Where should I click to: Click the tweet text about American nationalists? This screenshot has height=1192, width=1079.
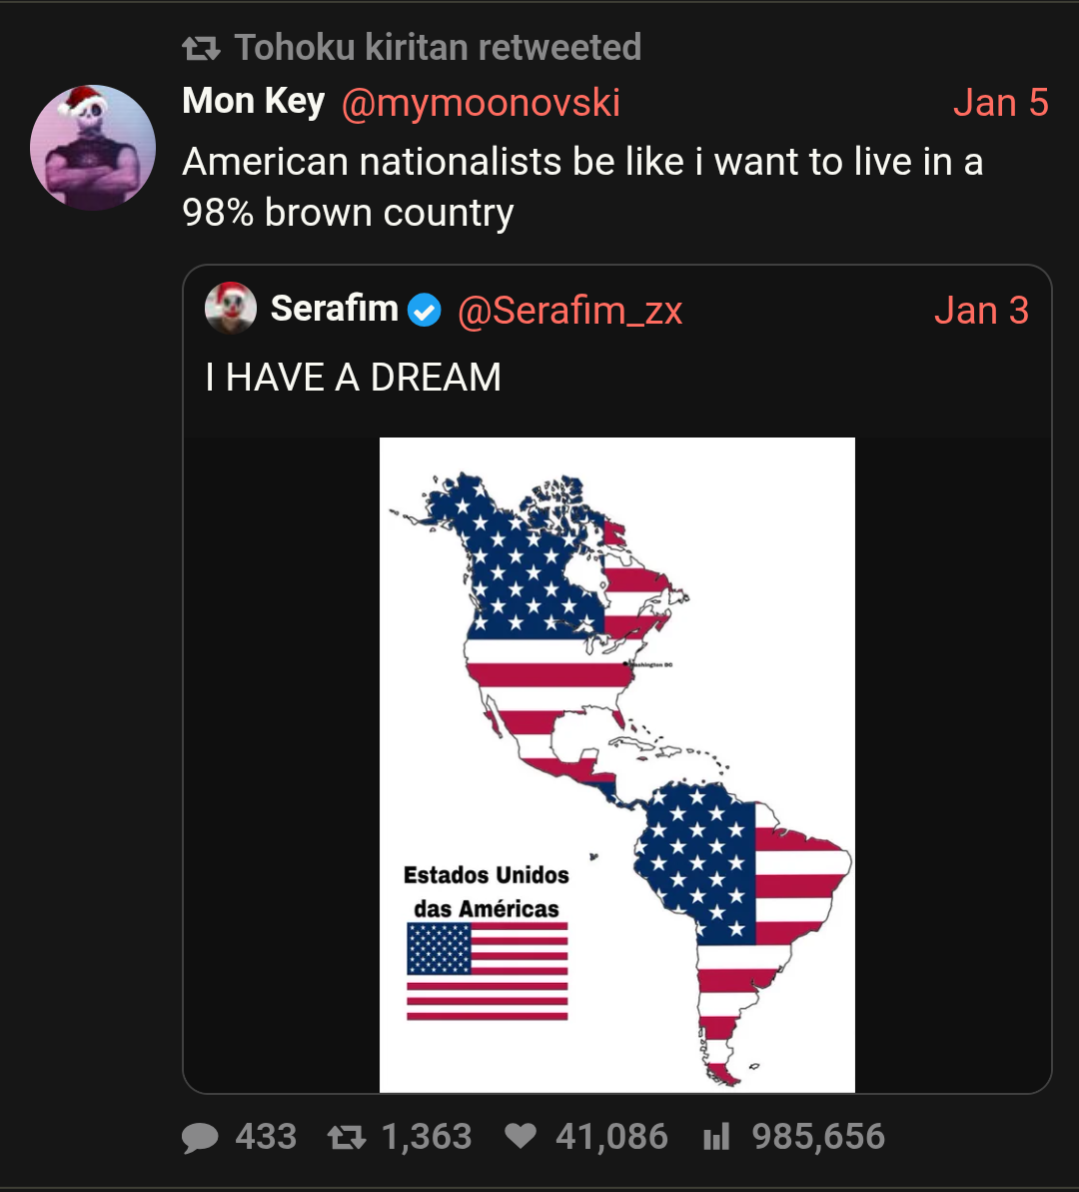coord(582,187)
